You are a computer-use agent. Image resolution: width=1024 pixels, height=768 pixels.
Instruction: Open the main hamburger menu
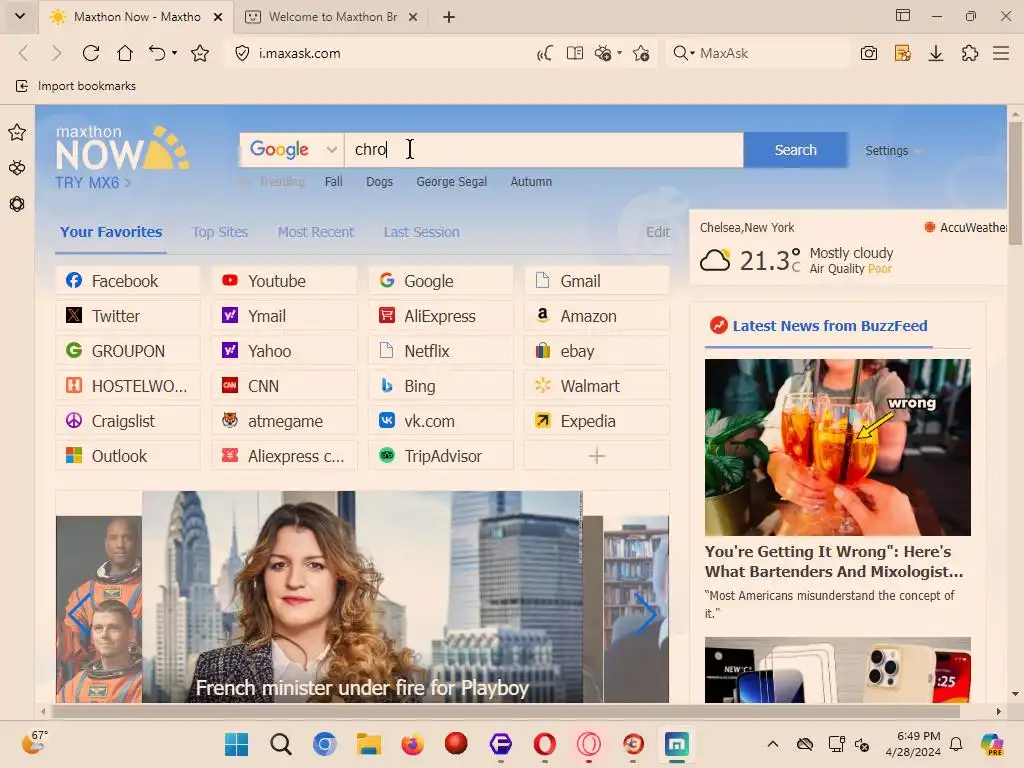[1001, 53]
